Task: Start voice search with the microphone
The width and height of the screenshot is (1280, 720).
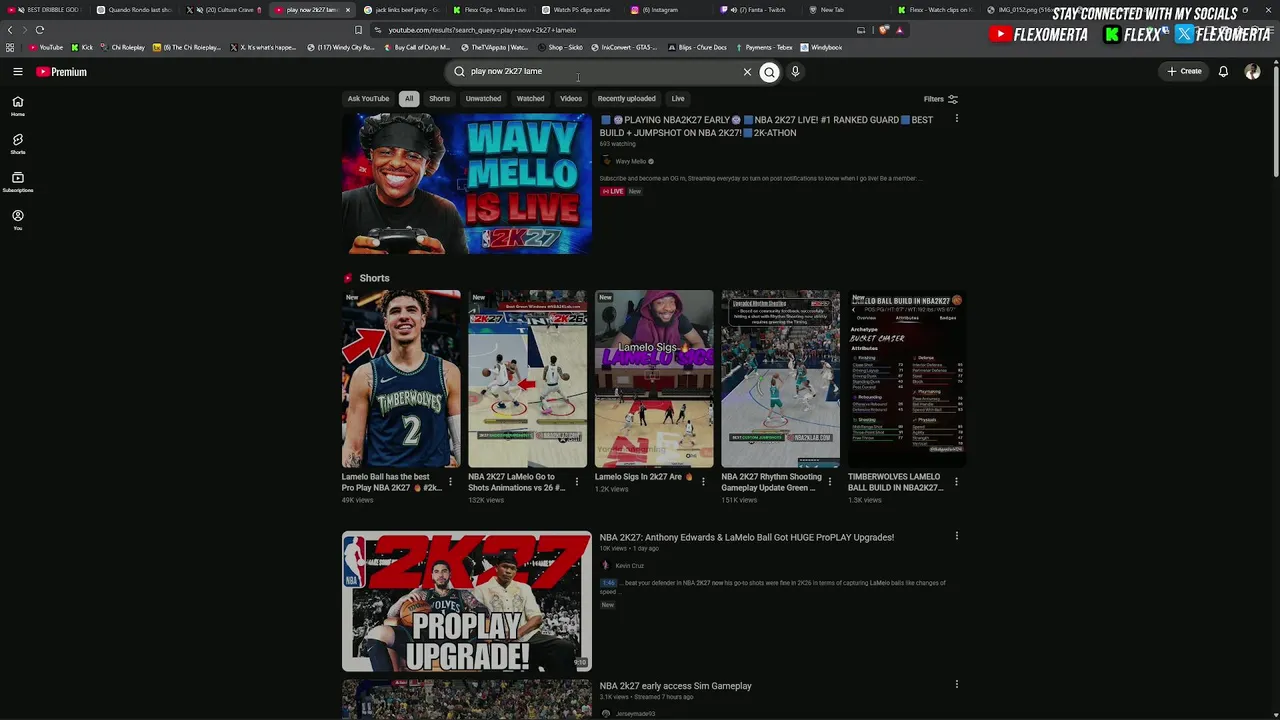Action: (x=795, y=72)
